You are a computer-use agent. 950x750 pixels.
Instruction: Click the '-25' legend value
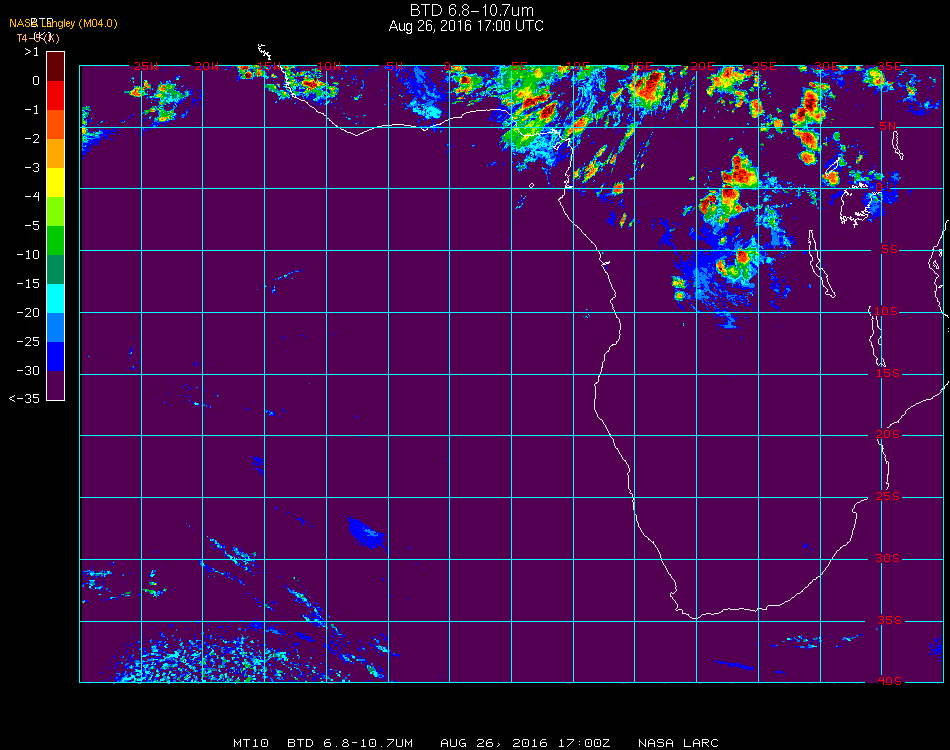pyautogui.click(x=28, y=342)
